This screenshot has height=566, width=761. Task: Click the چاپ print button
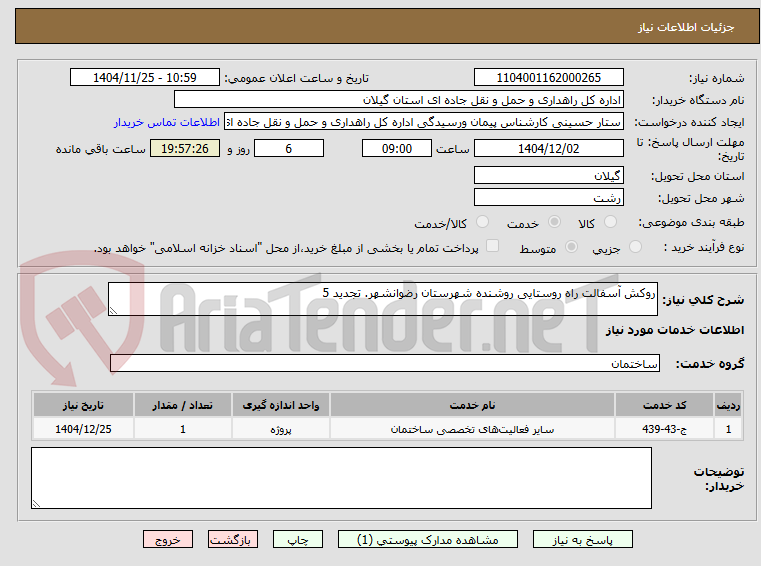(298, 539)
